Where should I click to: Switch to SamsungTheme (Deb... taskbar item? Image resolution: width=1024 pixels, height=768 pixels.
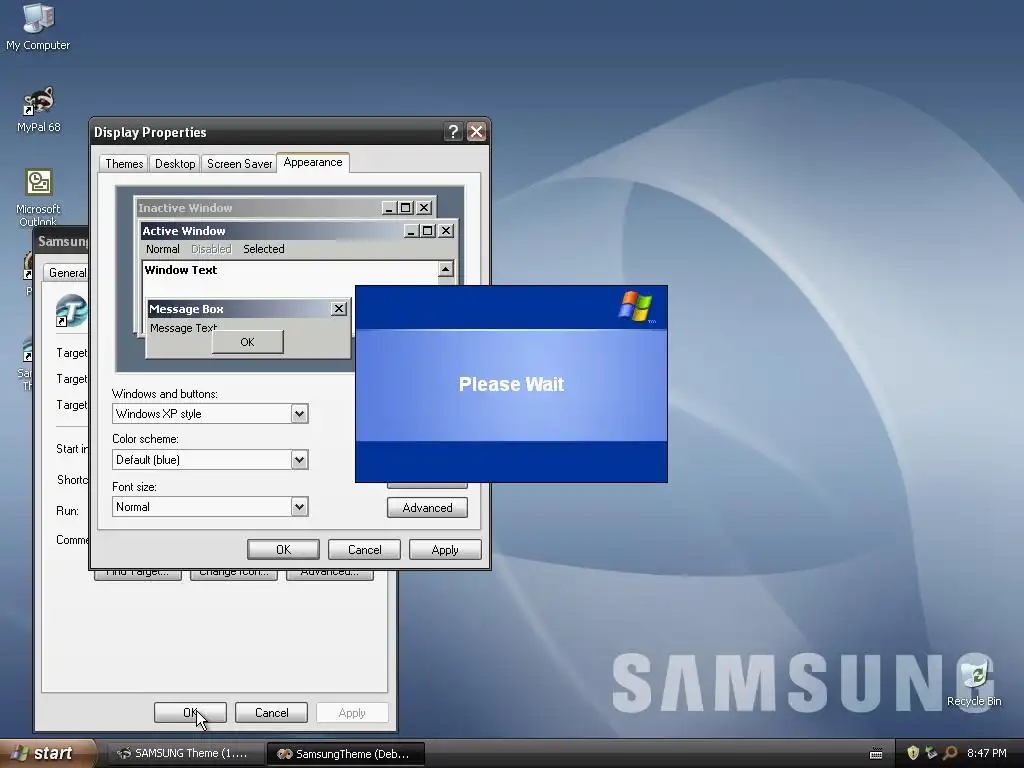click(x=346, y=754)
